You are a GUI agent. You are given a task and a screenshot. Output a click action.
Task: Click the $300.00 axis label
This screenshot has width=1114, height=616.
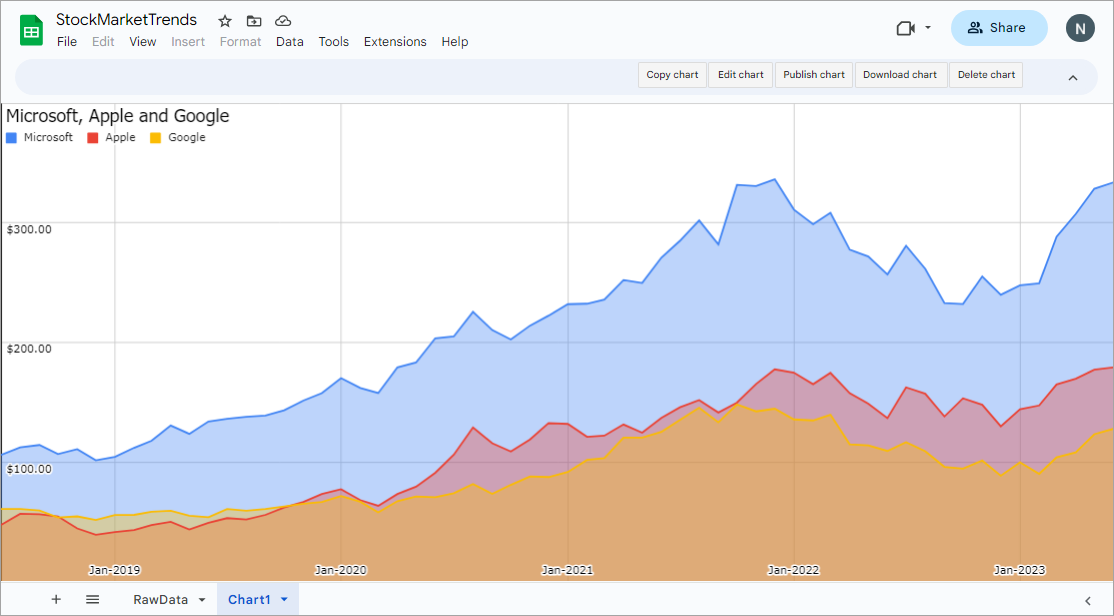tap(29, 229)
